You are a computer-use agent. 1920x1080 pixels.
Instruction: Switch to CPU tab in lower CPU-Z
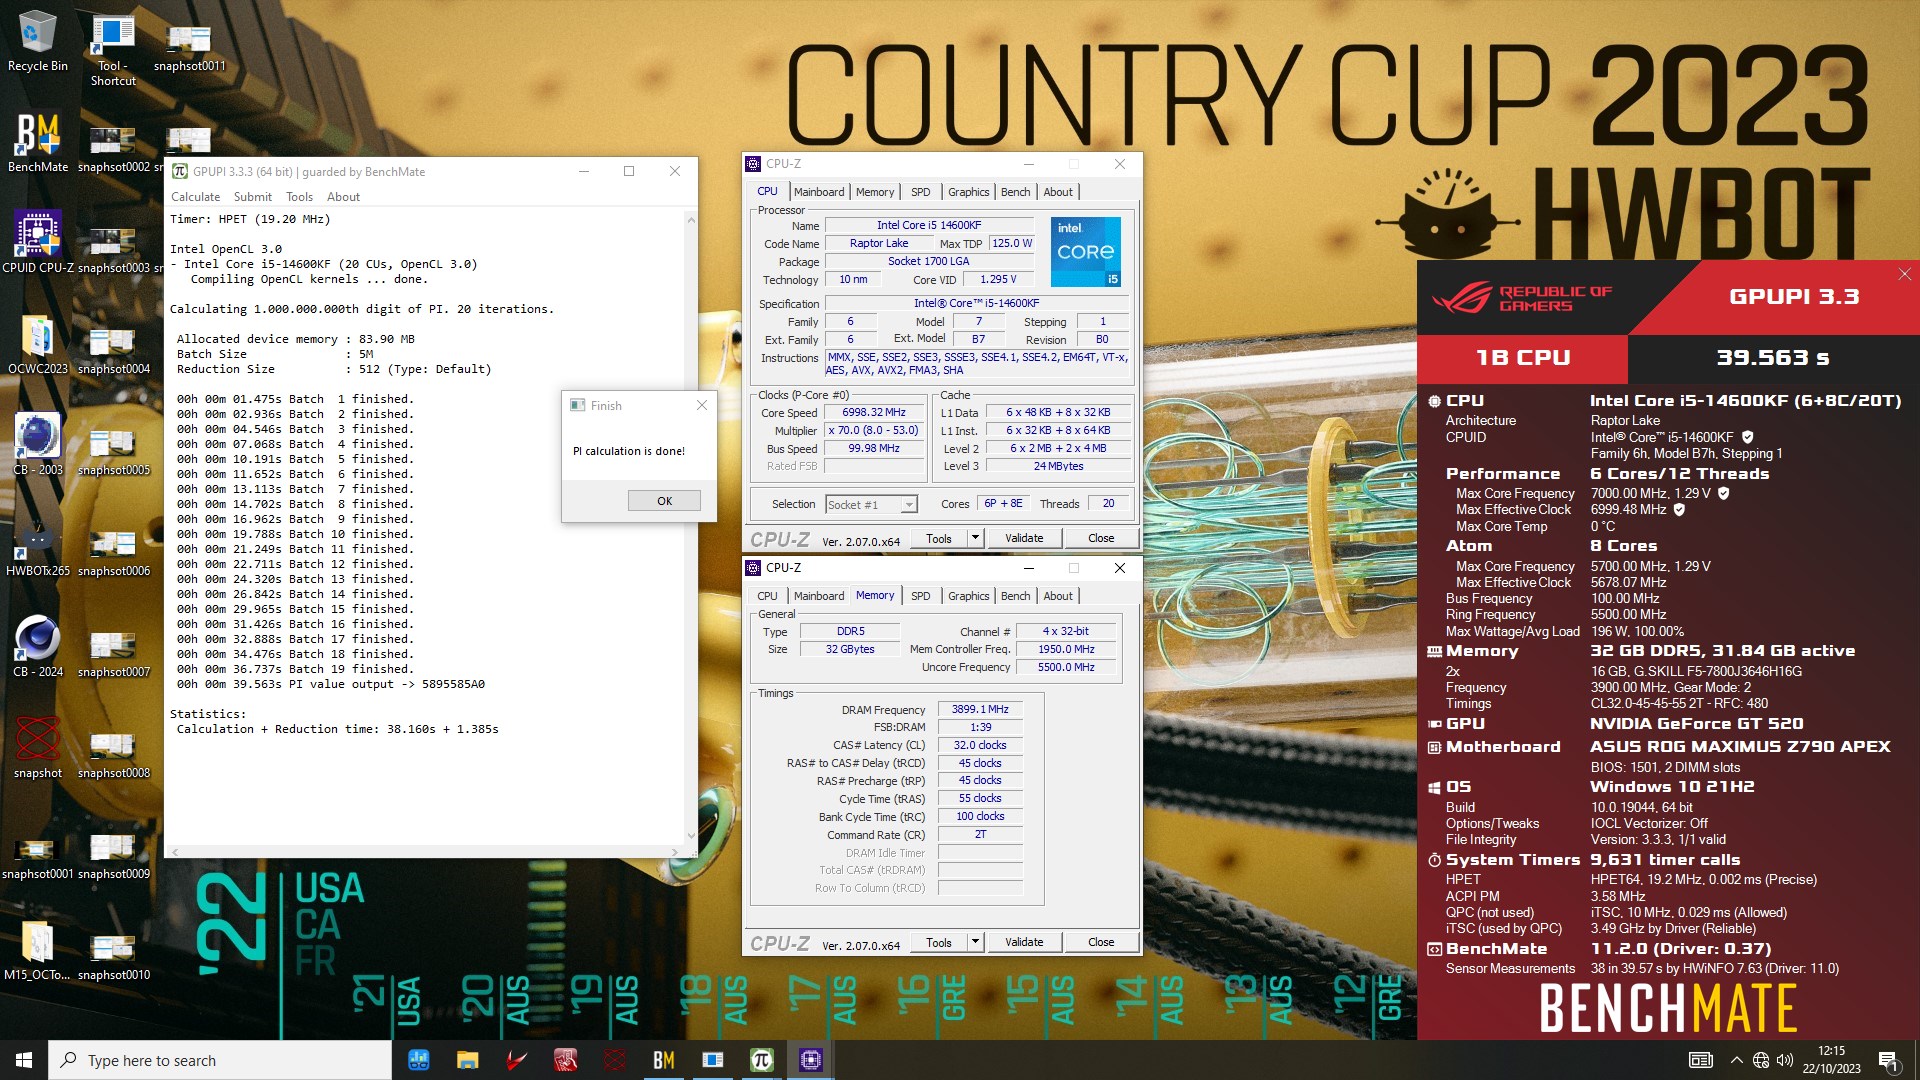(767, 596)
